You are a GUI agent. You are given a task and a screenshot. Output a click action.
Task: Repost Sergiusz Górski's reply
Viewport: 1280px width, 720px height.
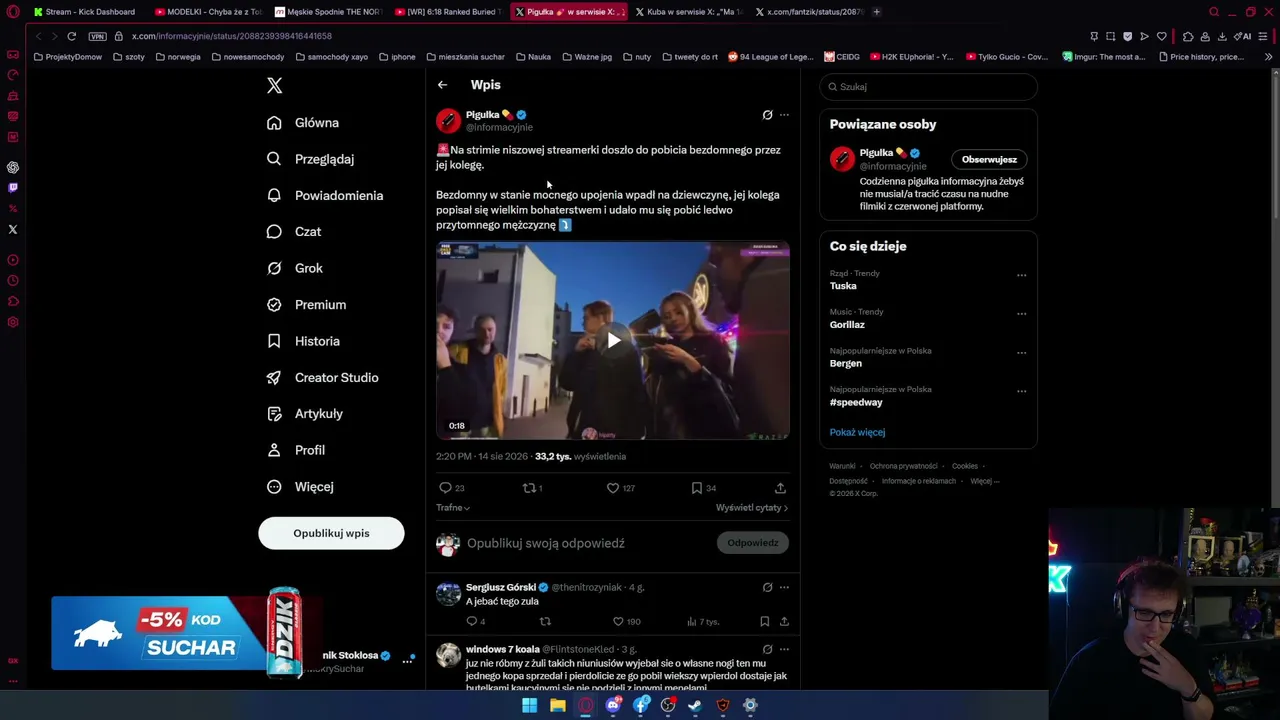[x=545, y=622]
